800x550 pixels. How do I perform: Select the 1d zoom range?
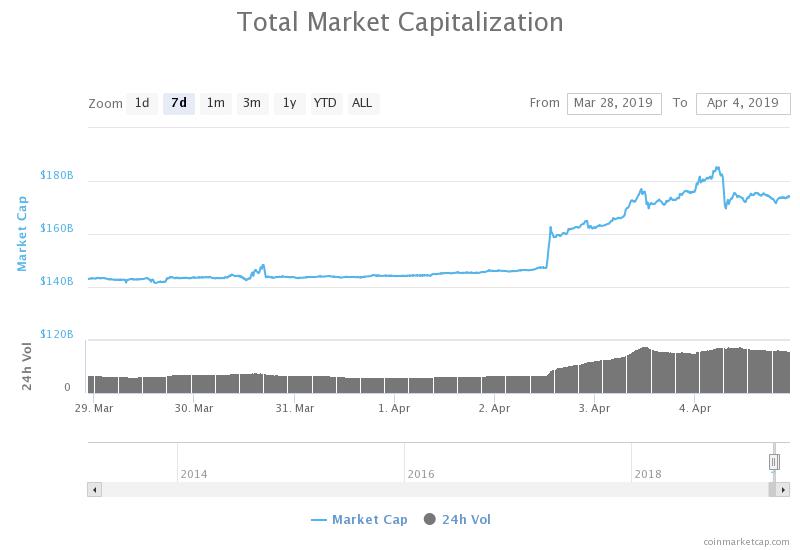pyautogui.click(x=142, y=103)
